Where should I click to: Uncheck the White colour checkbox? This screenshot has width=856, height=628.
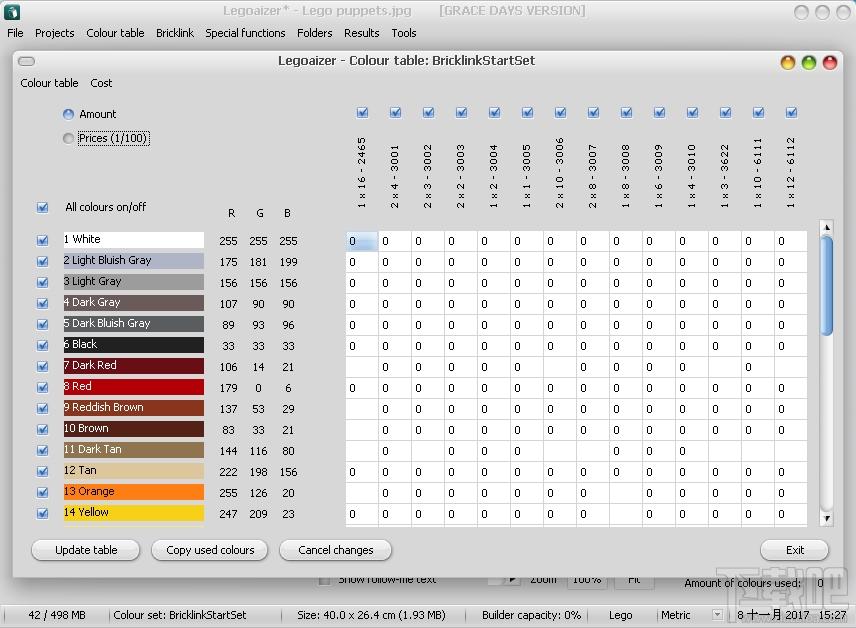pyautogui.click(x=43, y=240)
